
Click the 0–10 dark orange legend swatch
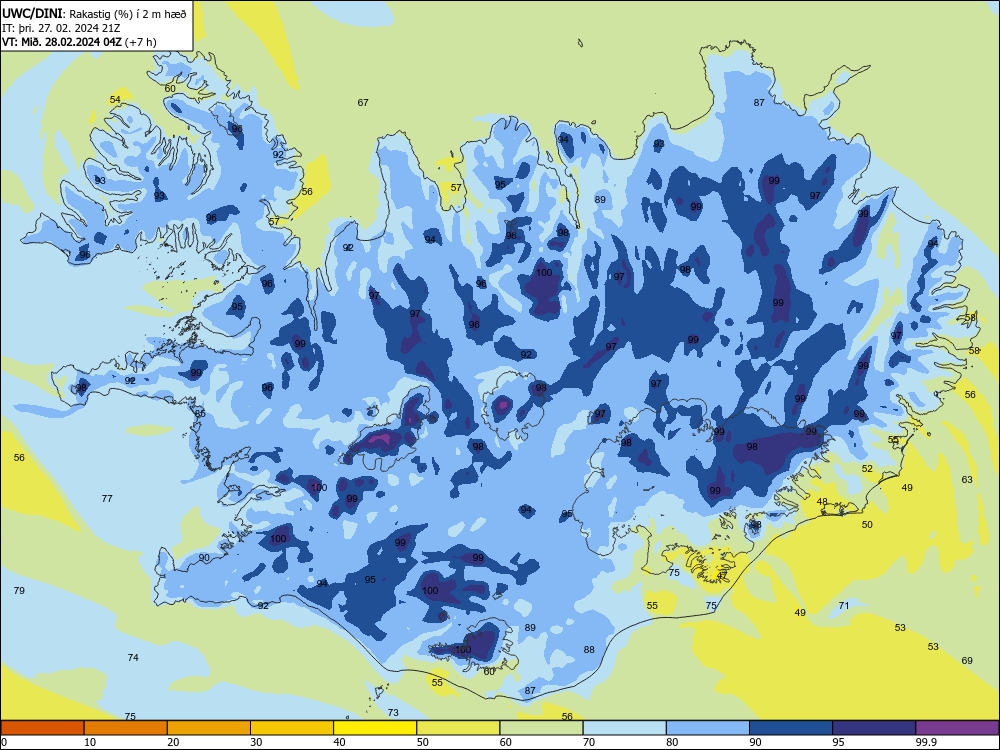(x=43, y=728)
